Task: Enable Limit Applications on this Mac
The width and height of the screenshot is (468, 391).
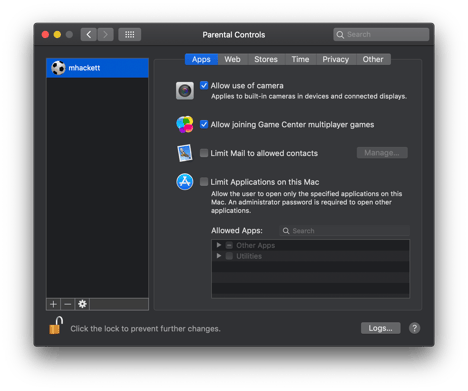Action: click(204, 182)
